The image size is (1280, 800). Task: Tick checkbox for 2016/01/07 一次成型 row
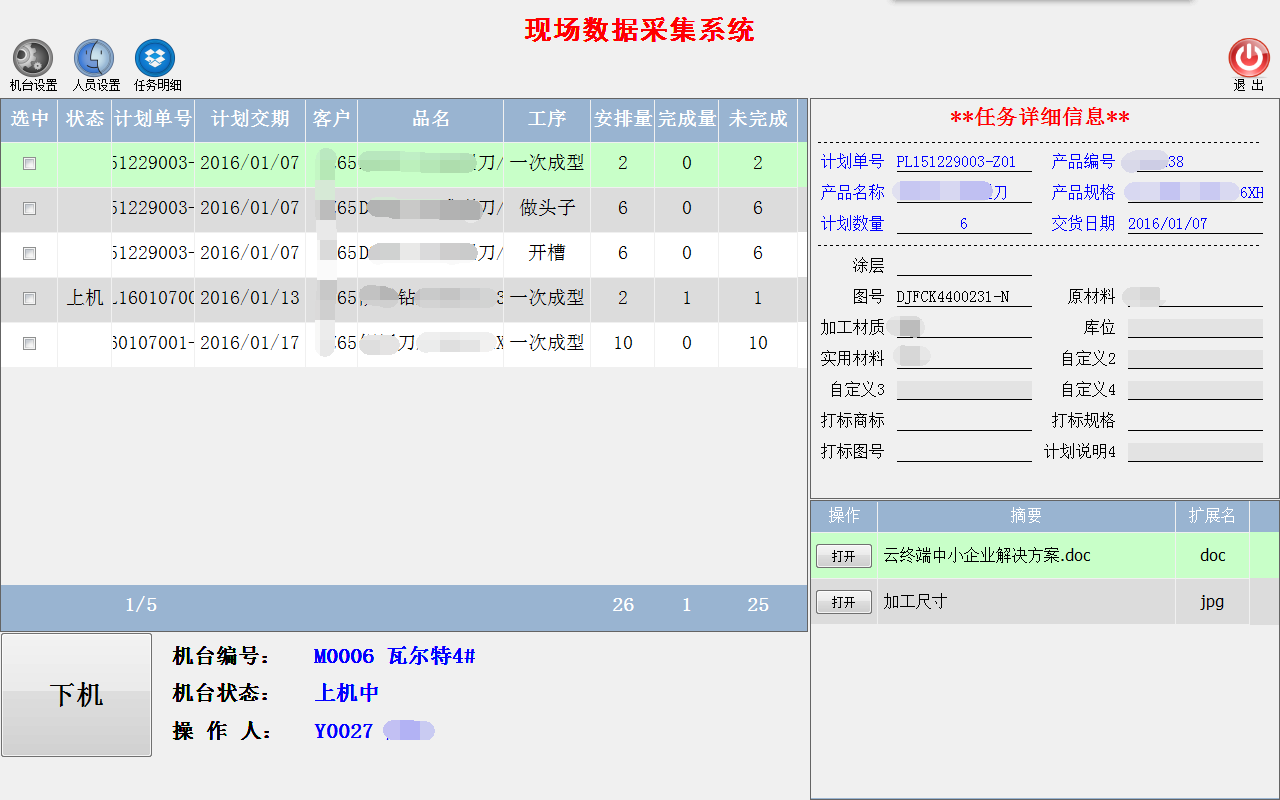(29, 163)
